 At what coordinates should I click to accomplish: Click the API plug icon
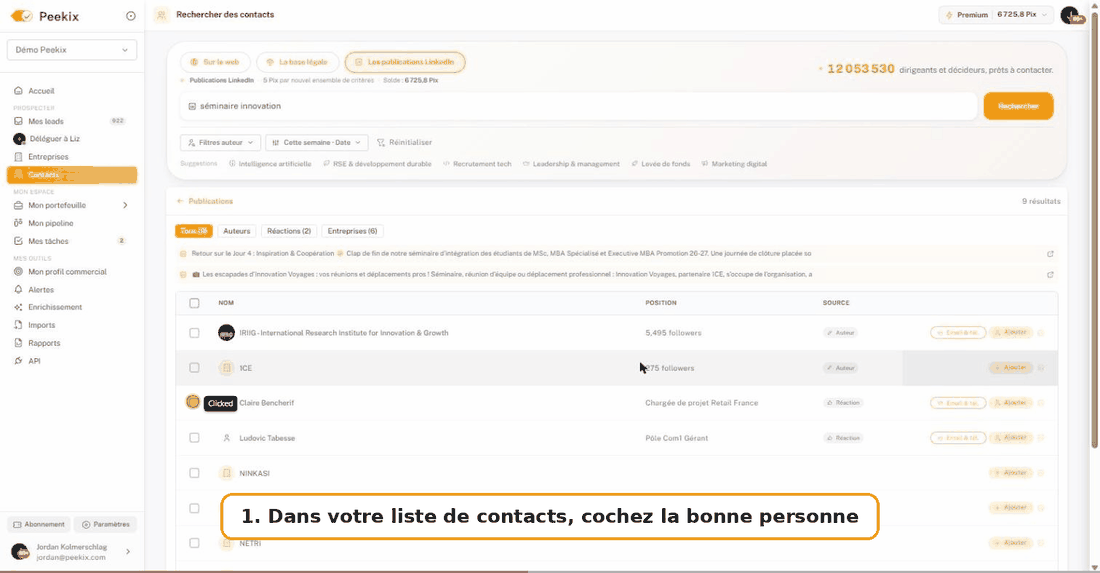[x=18, y=360]
